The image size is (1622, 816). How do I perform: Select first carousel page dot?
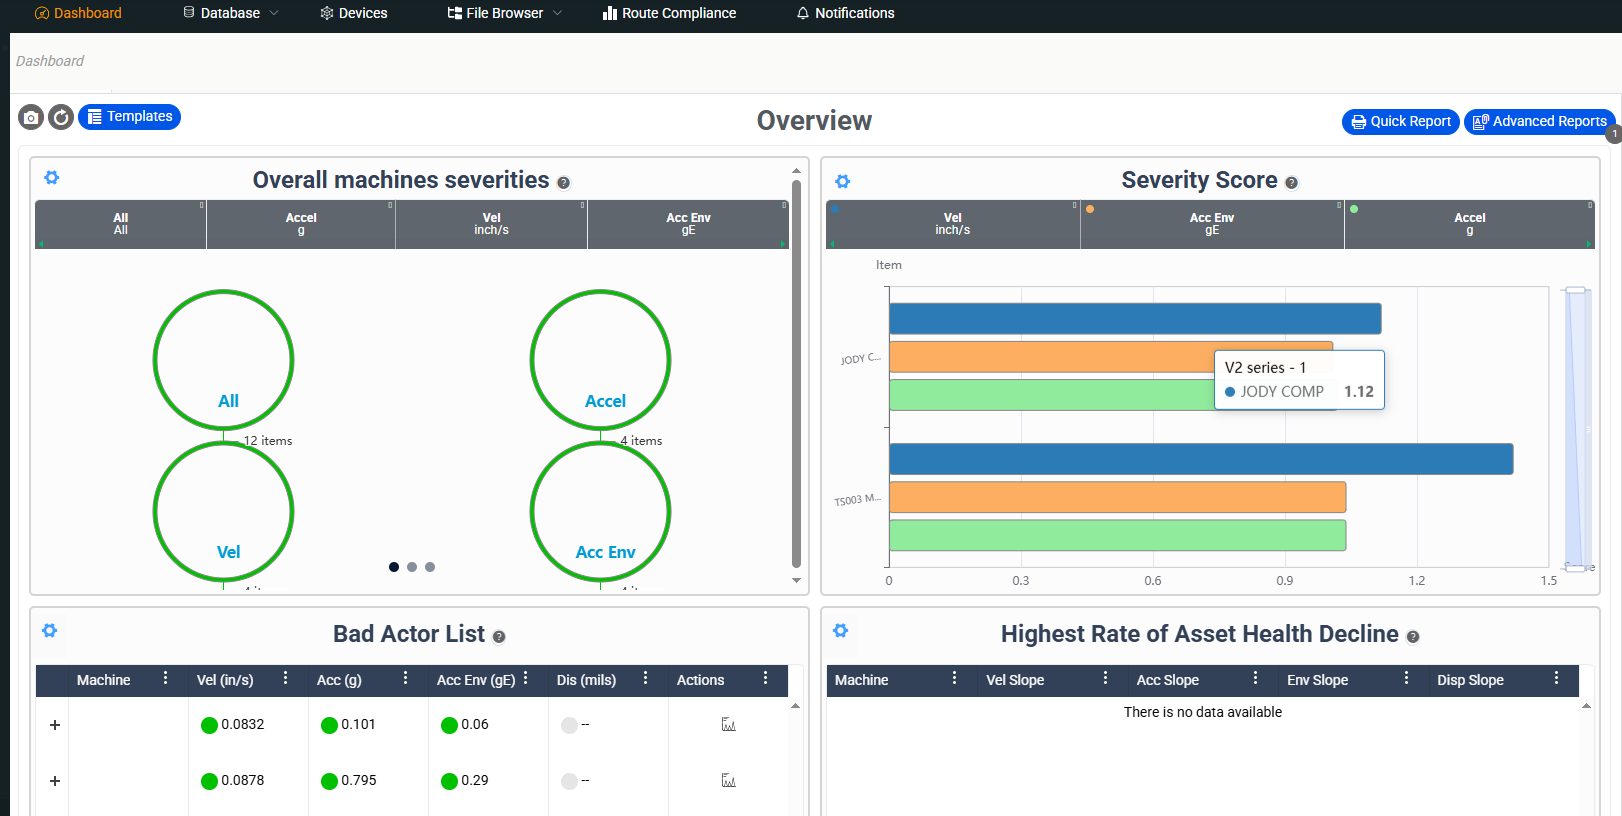click(x=394, y=567)
